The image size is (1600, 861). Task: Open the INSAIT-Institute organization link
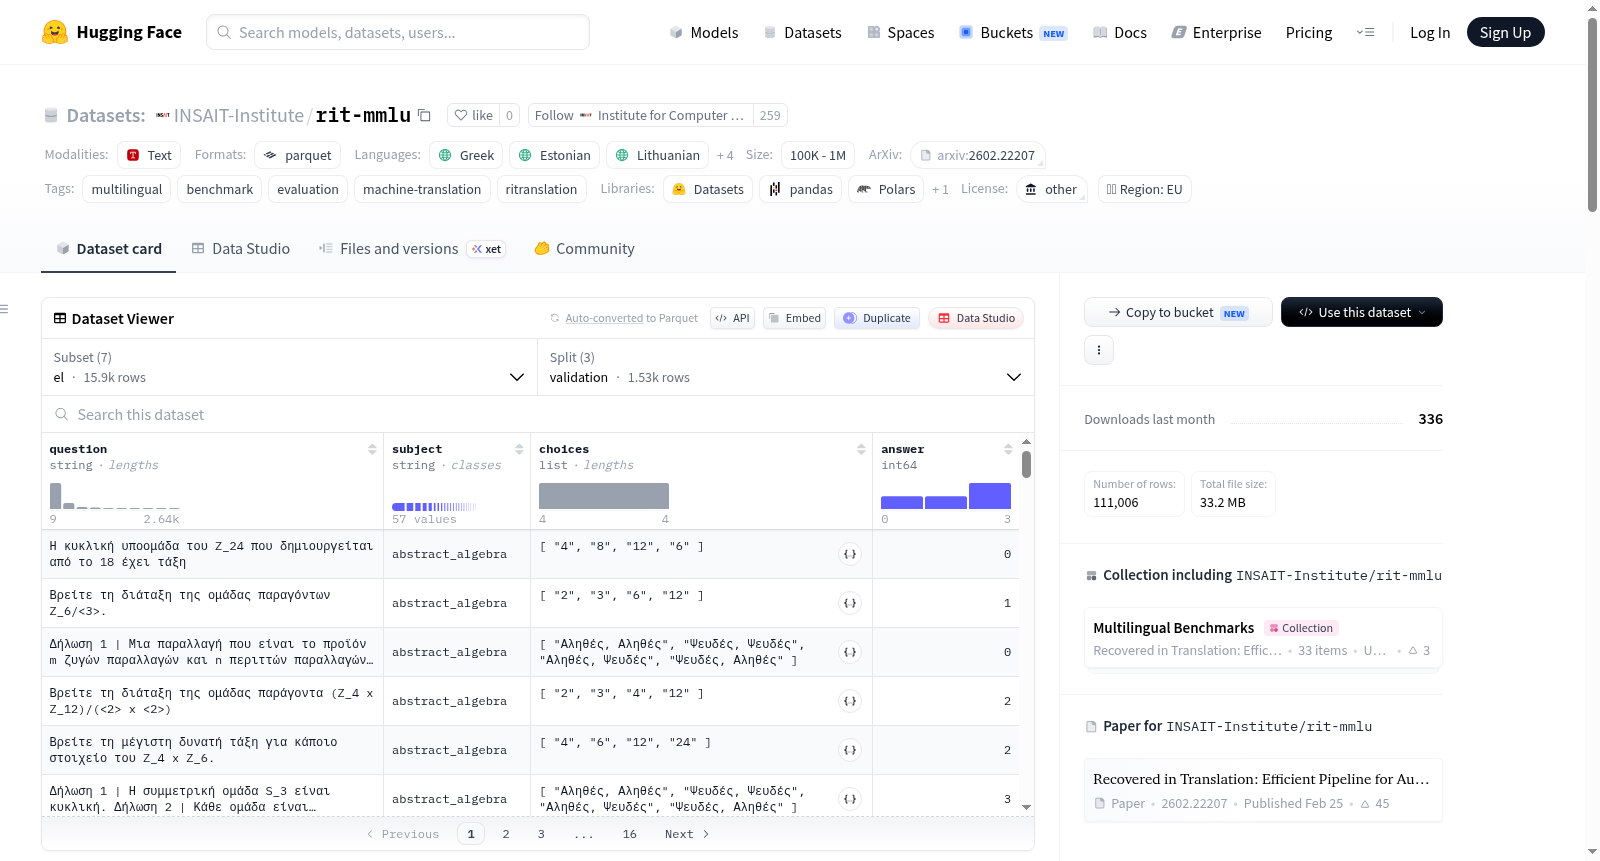239,115
